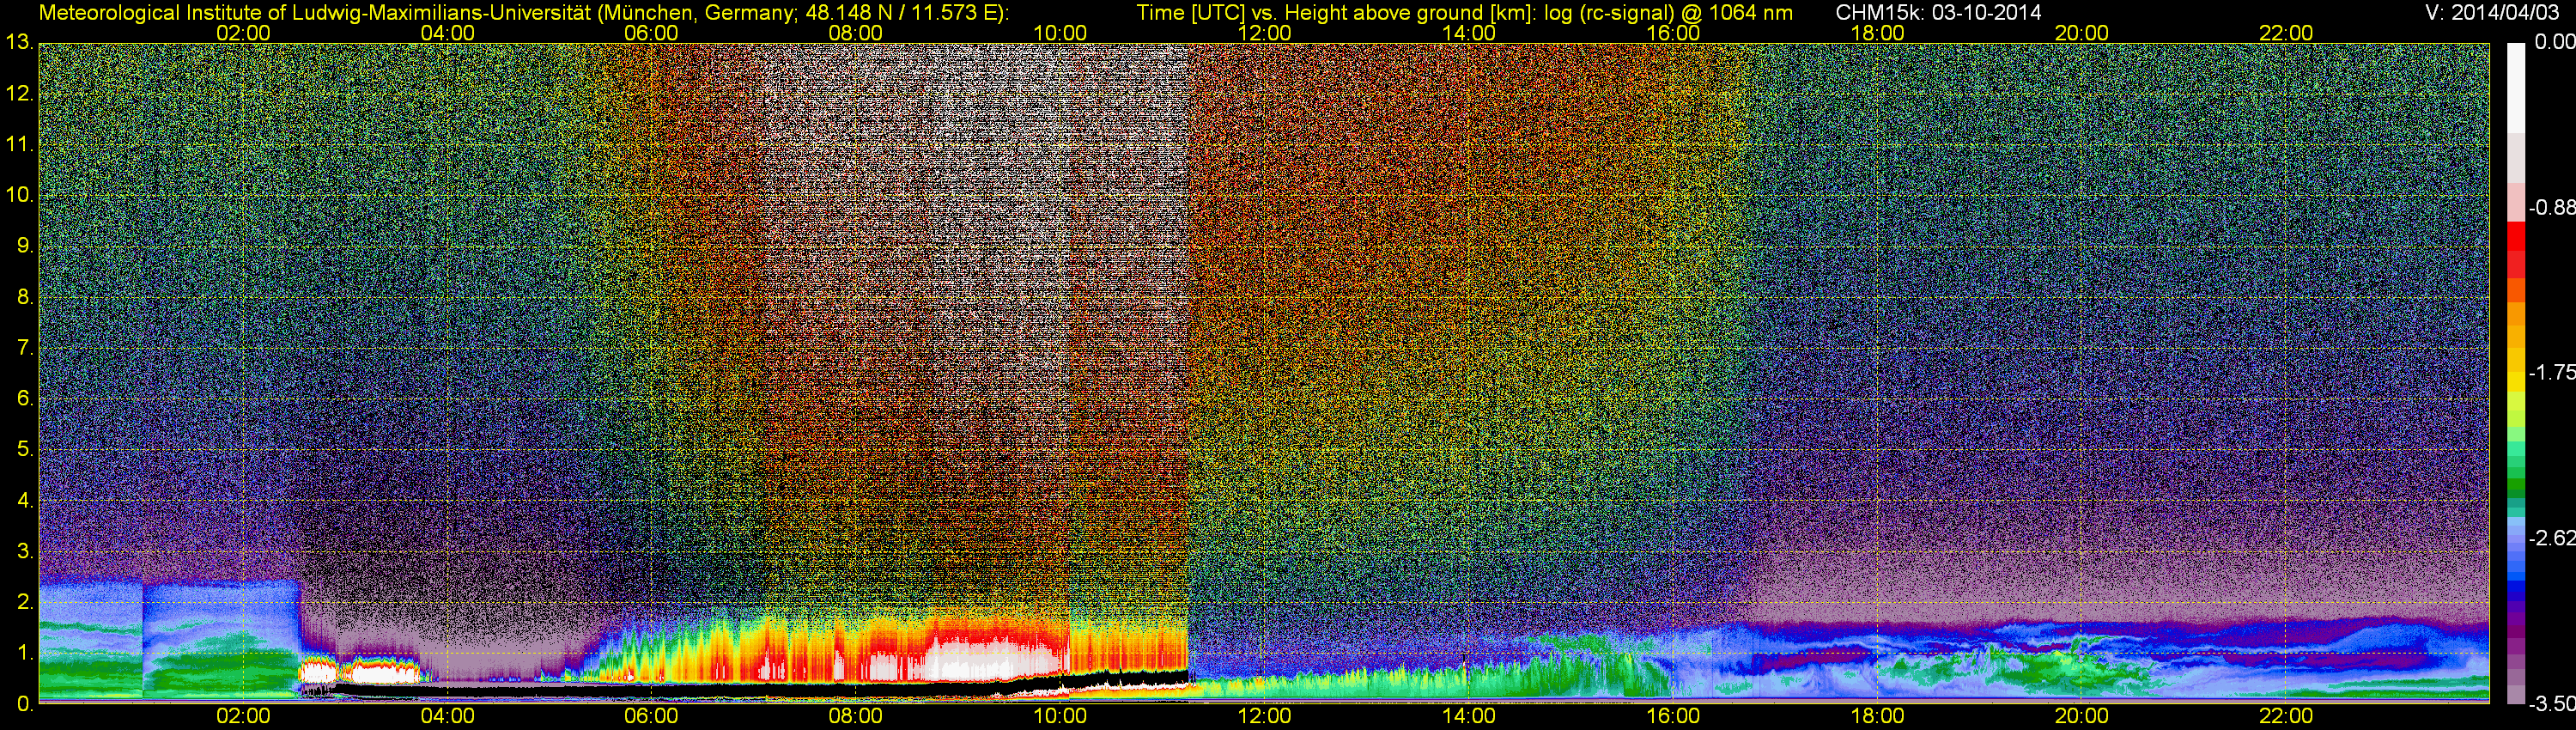
Task: Select '22:00' on the top time axis
Action: click(2286, 33)
